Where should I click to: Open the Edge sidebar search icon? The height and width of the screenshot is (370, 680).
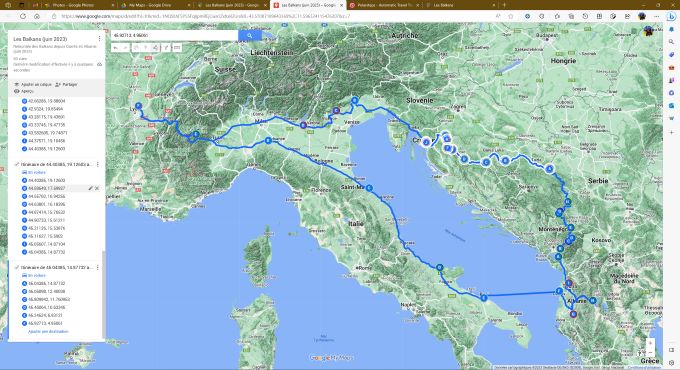(x=671, y=42)
